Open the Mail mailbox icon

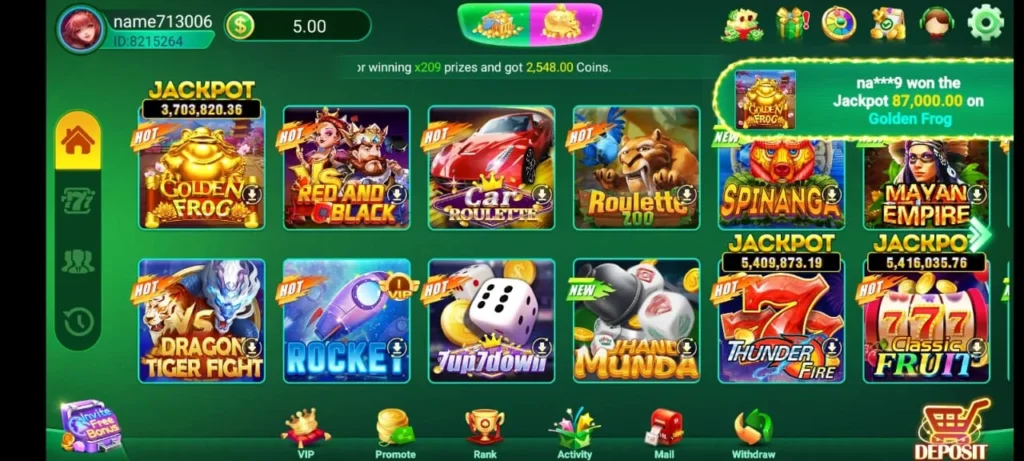(x=664, y=433)
